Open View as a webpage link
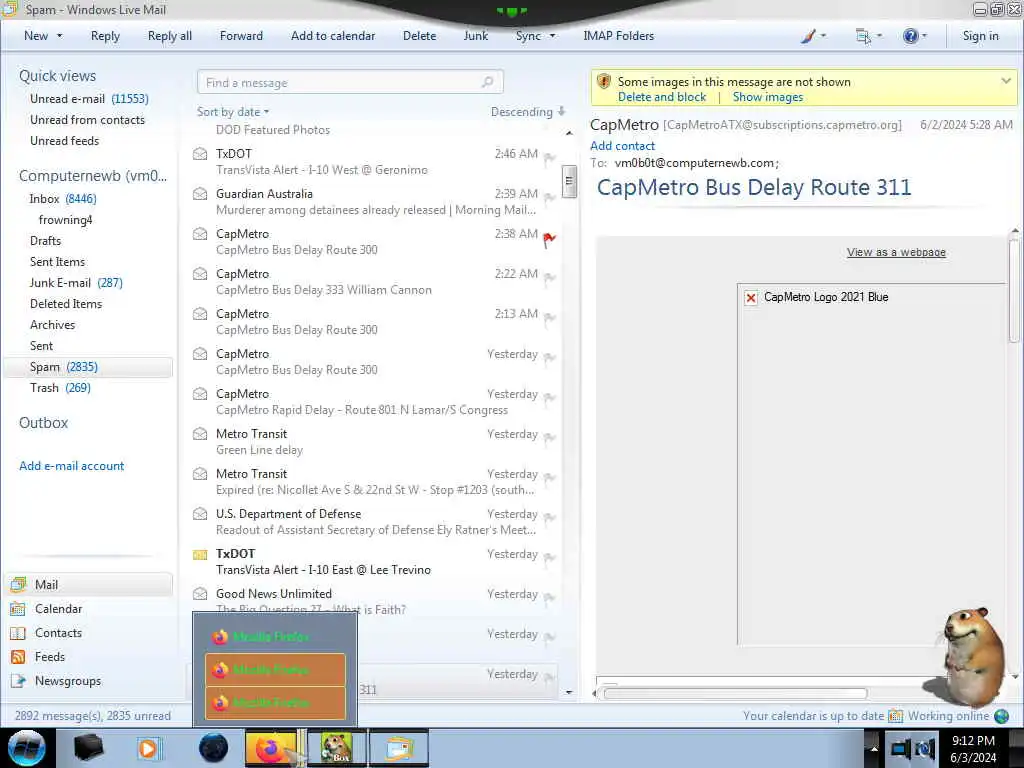 point(896,252)
